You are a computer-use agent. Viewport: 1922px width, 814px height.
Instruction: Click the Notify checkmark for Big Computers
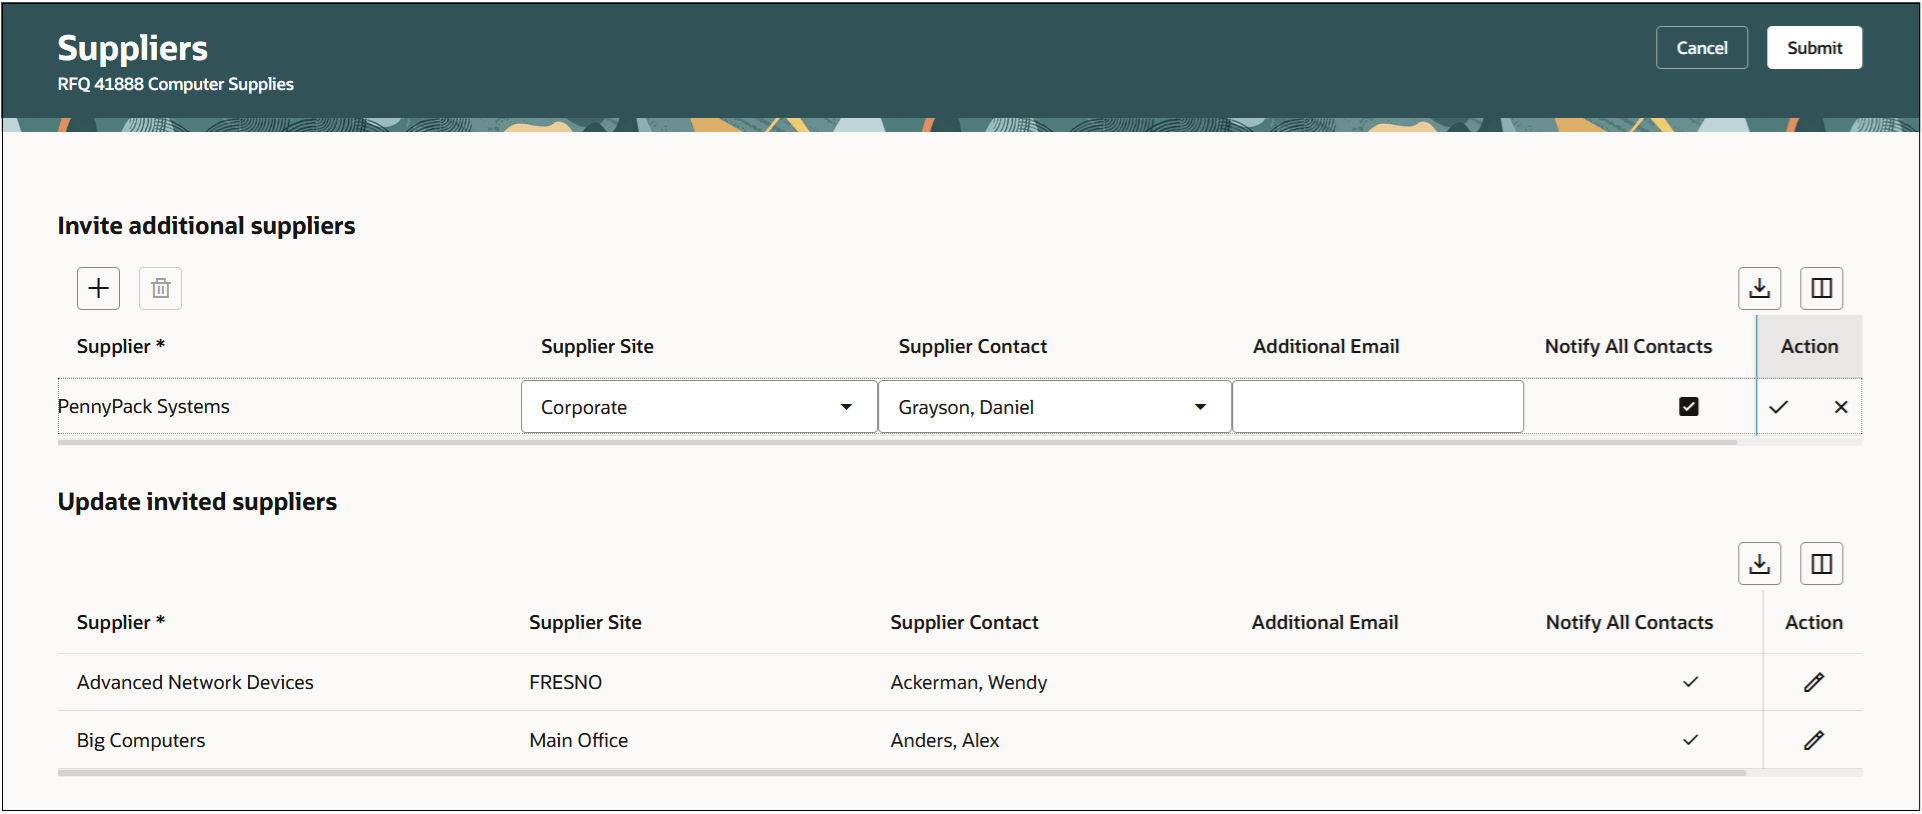coord(1690,740)
